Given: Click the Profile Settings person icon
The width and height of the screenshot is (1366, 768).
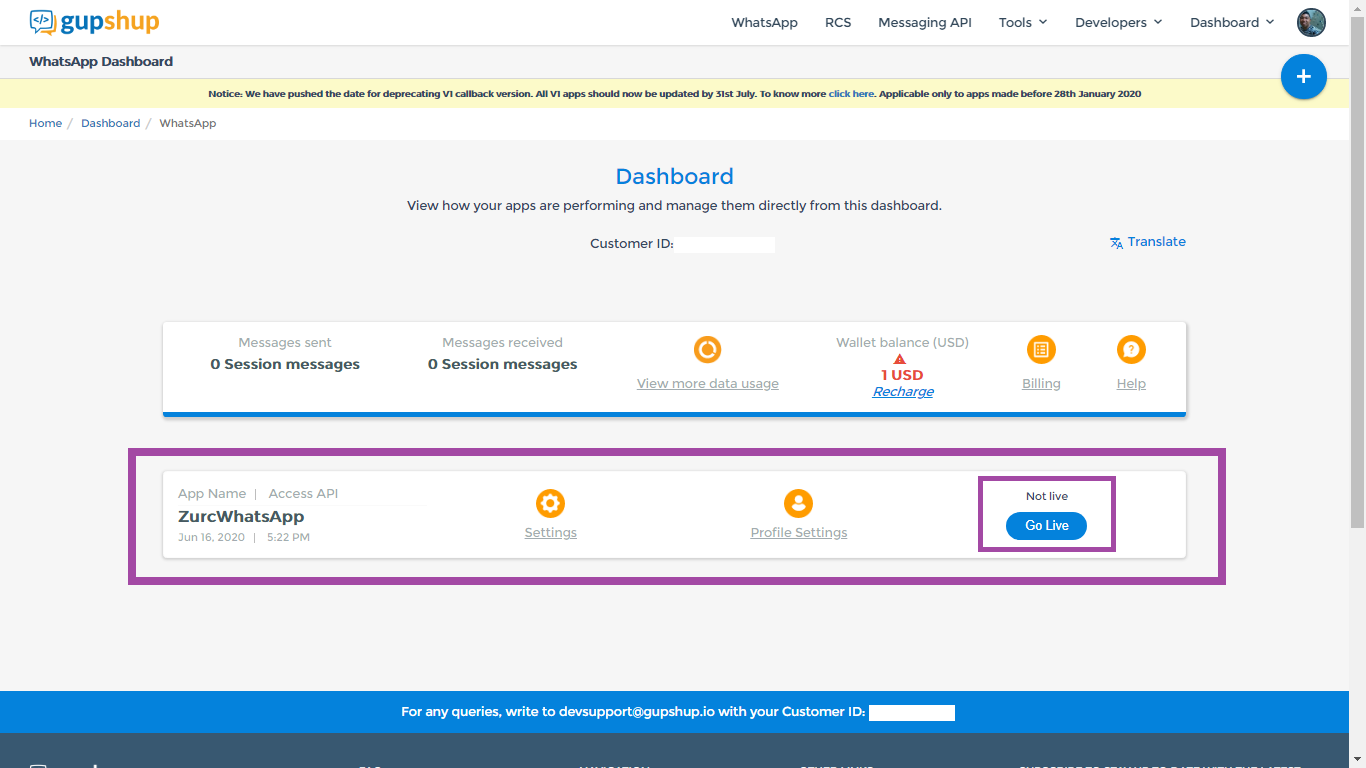Looking at the screenshot, I should click(798, 503).
